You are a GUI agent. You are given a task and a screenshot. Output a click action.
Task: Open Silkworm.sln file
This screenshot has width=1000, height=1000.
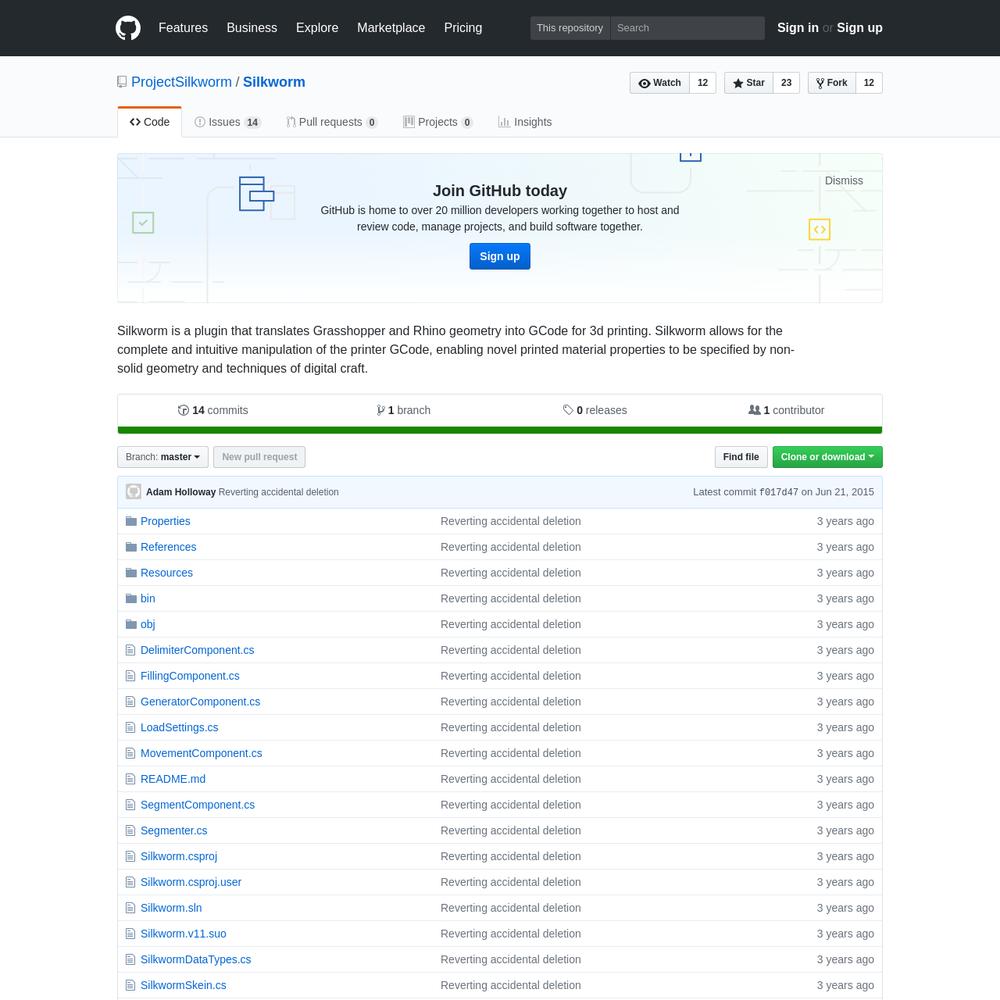[171, 908]
